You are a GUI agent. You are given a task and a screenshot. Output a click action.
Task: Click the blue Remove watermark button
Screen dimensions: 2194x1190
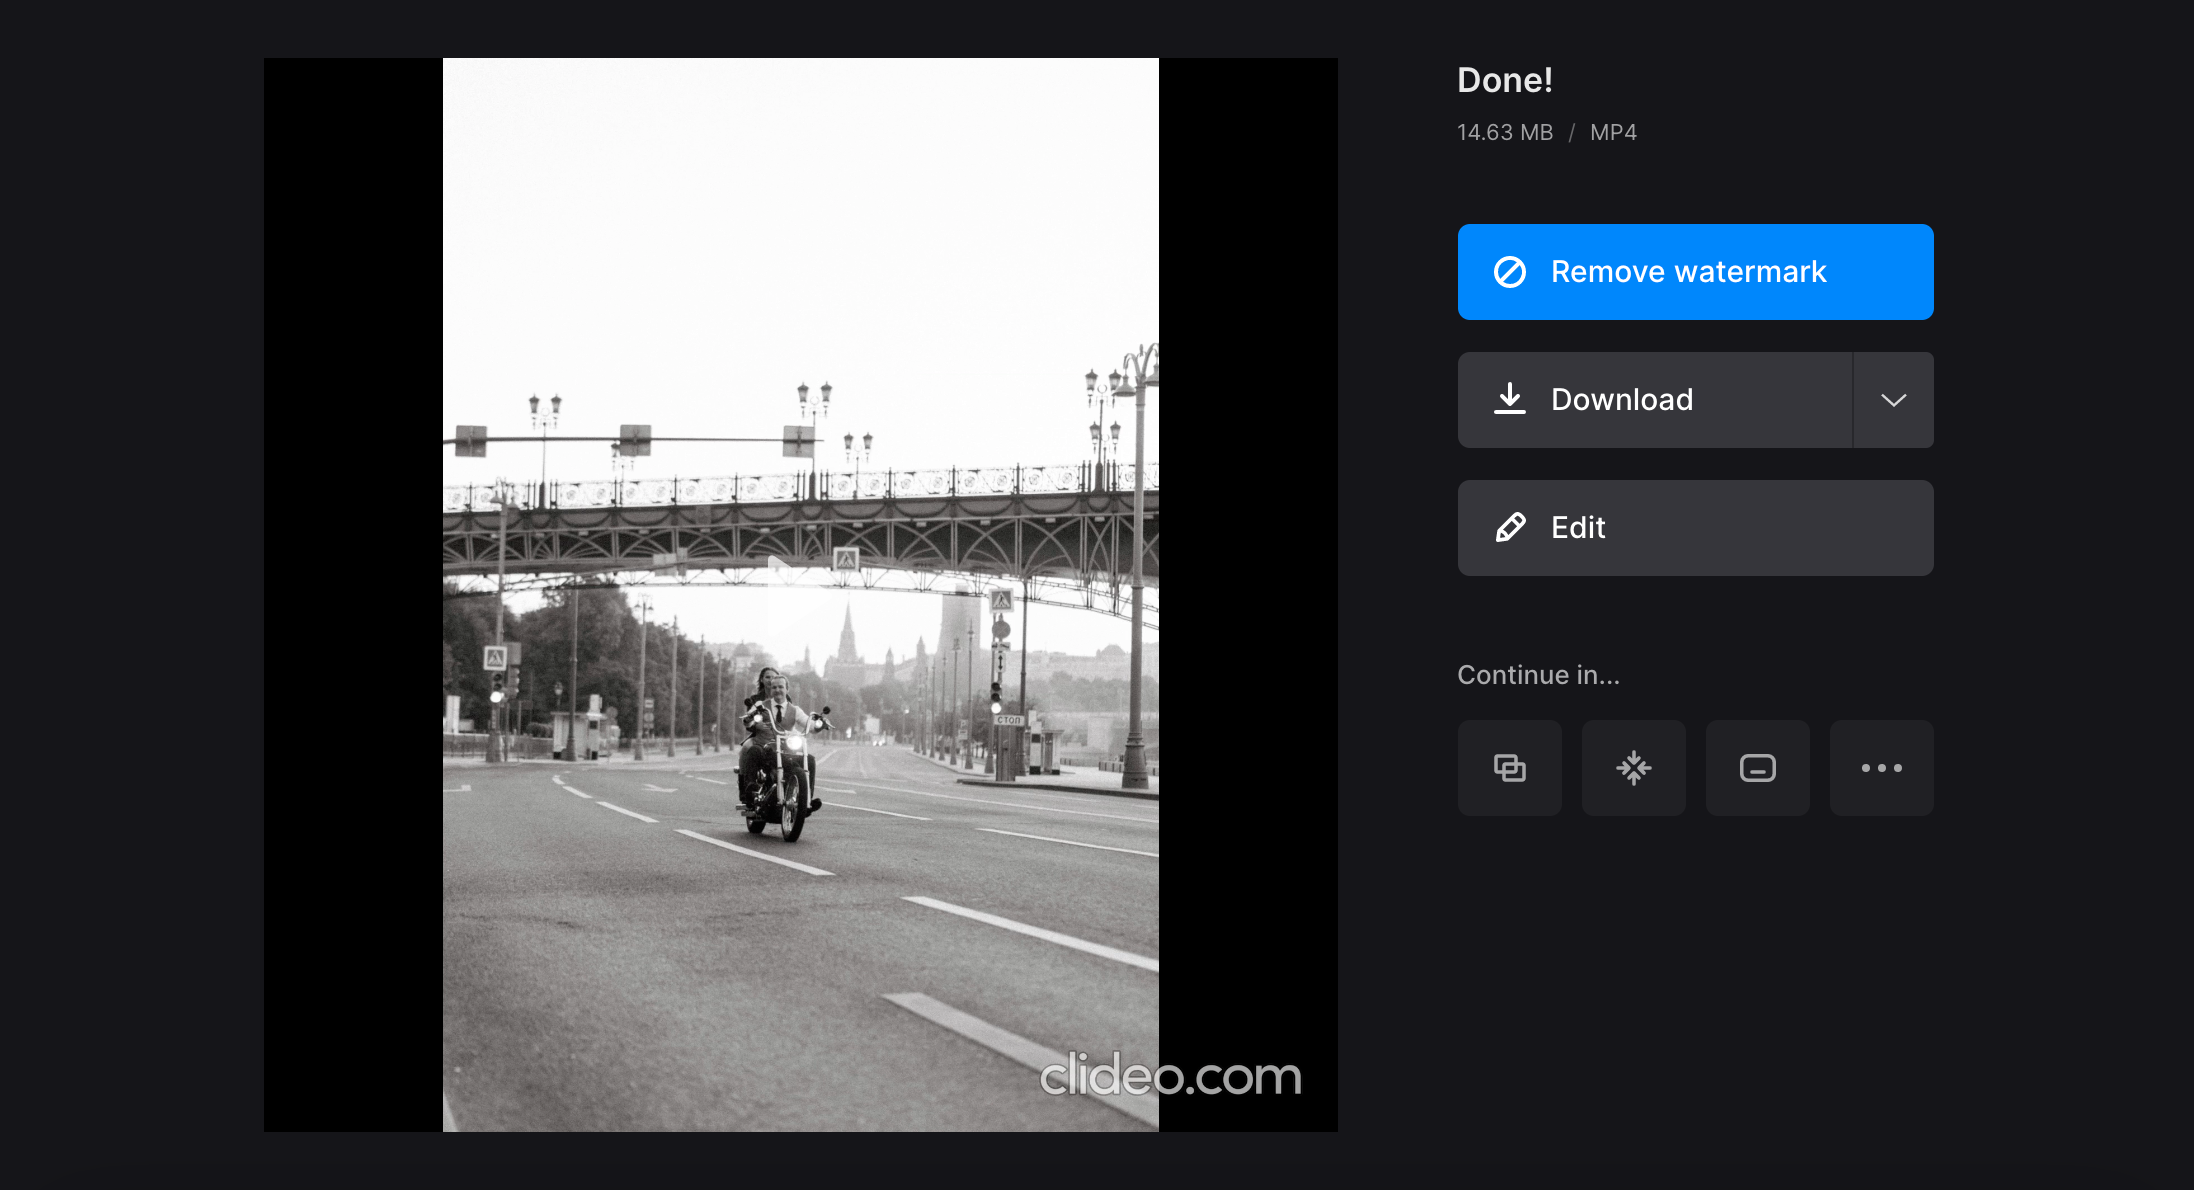[x=1695, y=271]
